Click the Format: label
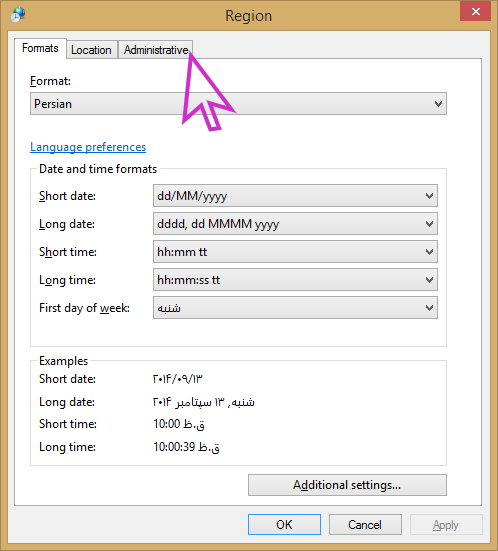The height and width of the screenshot is (551, 498). pos(50,81)
